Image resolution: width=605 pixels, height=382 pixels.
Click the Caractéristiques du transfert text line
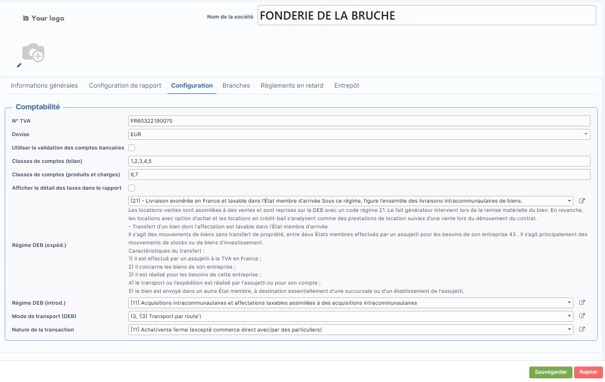tap(166, 251)
